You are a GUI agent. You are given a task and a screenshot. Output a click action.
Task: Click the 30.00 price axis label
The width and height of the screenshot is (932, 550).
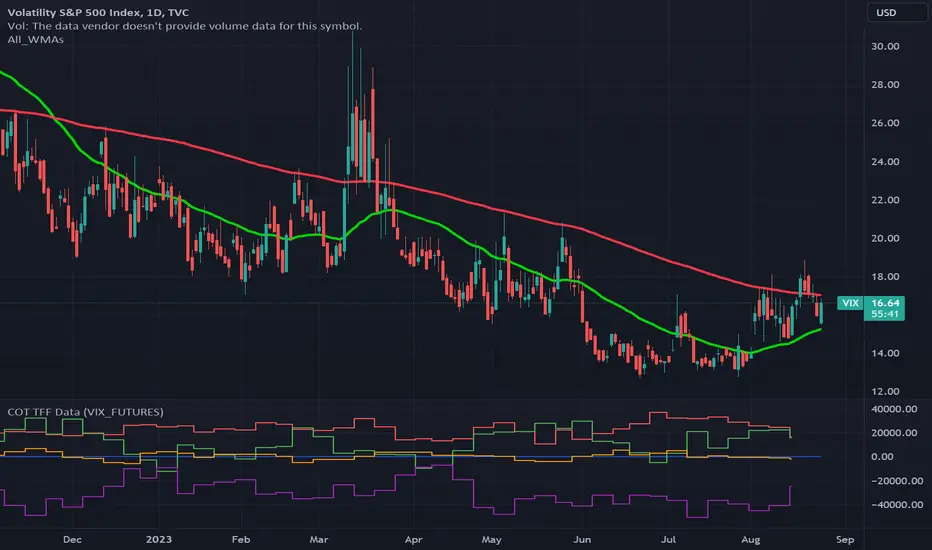coord(885,46)
